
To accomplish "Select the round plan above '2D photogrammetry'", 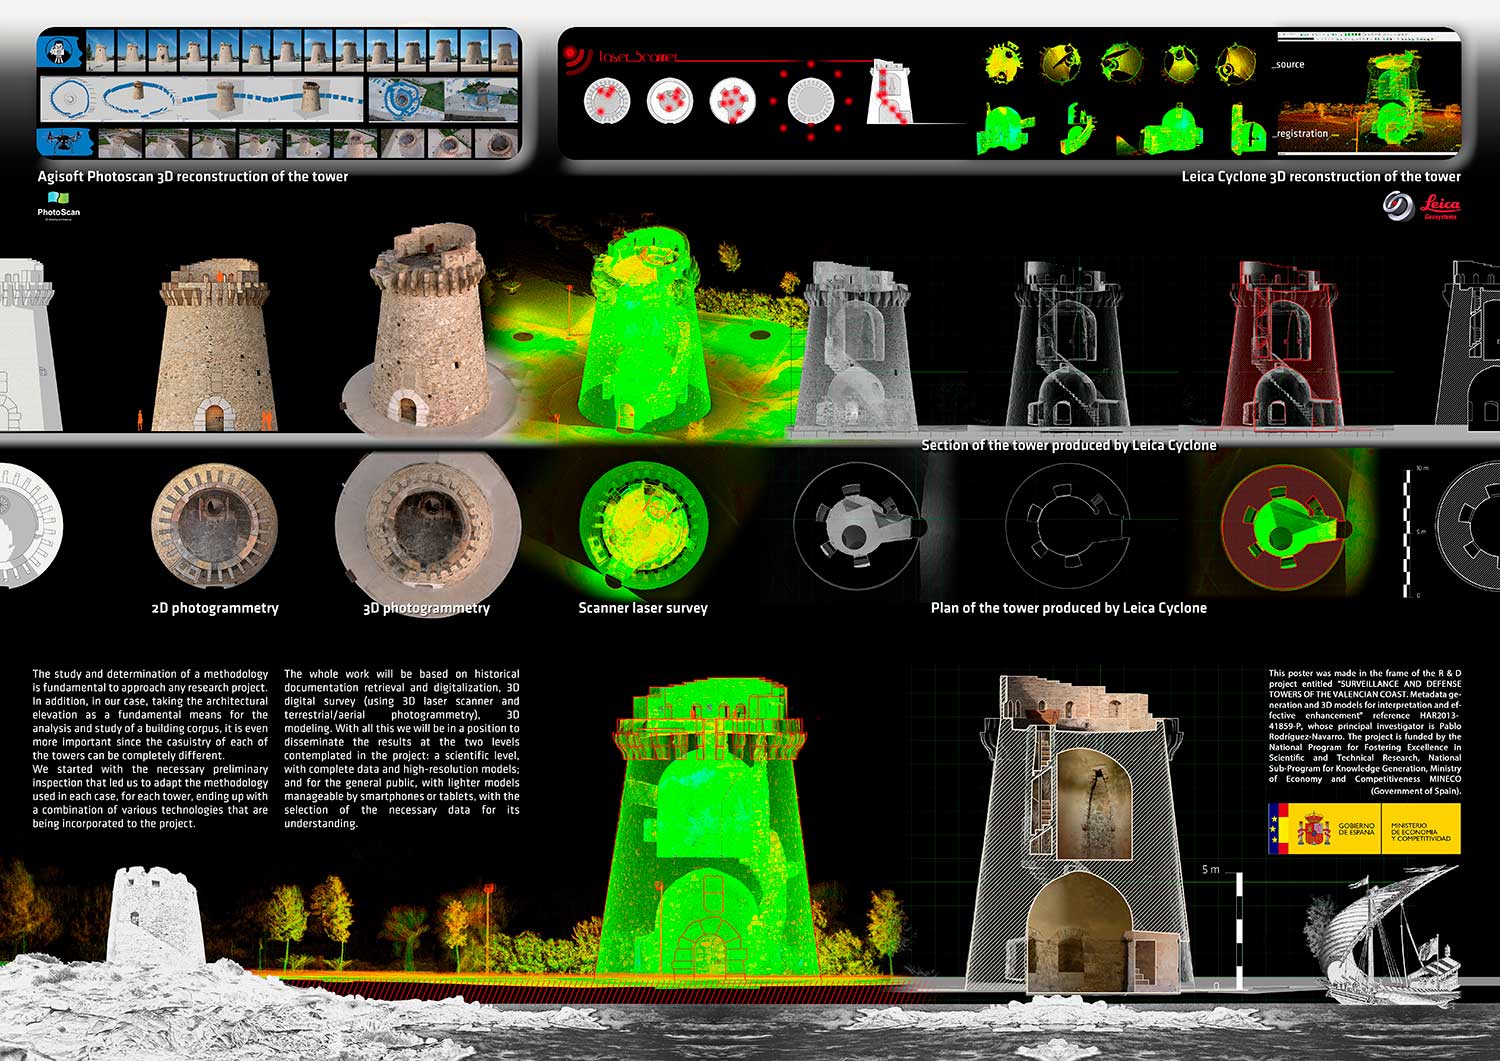I will point(214,525).
